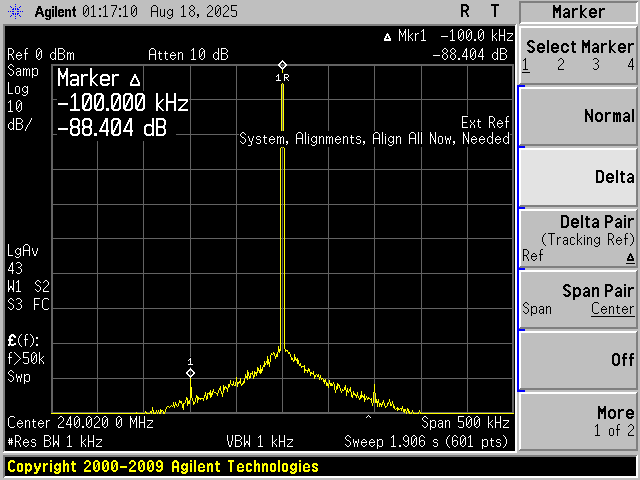Image resolution: width=640 pixels, height=480 pixels.
Task: Click the Align All Now Needed message
Action: [x=374, y=139]
